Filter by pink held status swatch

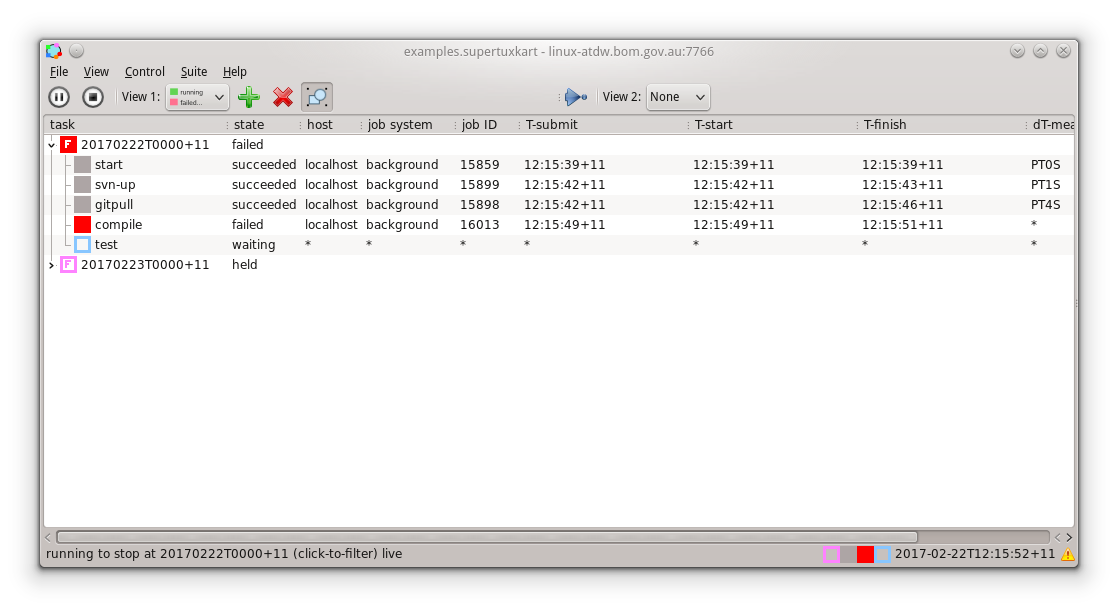pos(831,554)
